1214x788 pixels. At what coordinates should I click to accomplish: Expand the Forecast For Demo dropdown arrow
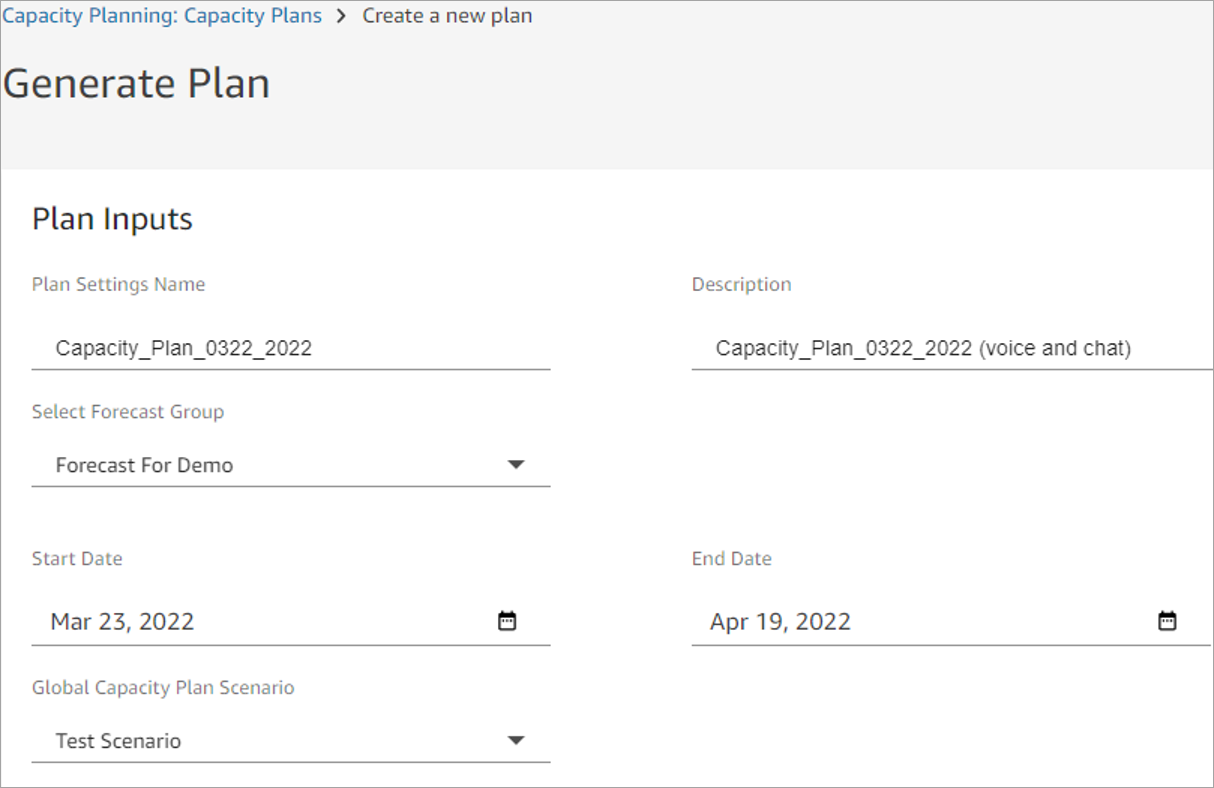point(516,465)
